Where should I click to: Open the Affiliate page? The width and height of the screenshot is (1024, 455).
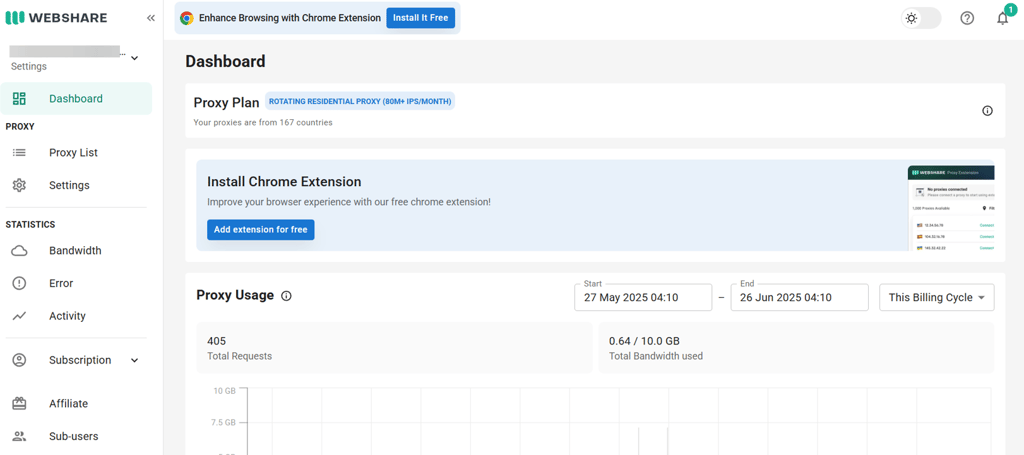click(69, 403)
